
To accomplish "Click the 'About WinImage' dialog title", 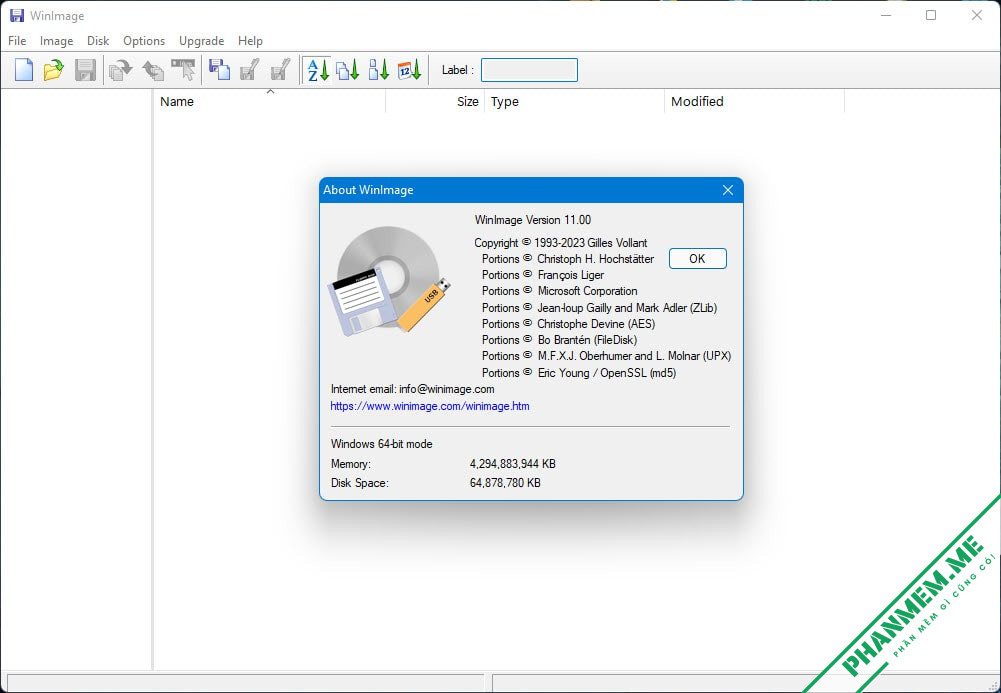I will click(368, 190).
